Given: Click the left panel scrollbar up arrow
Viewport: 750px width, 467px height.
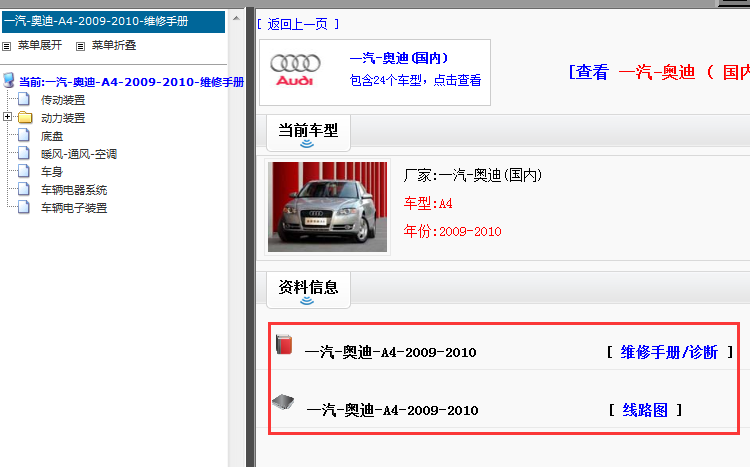Looking at the screenshot, I should click(x=236, y=19).
